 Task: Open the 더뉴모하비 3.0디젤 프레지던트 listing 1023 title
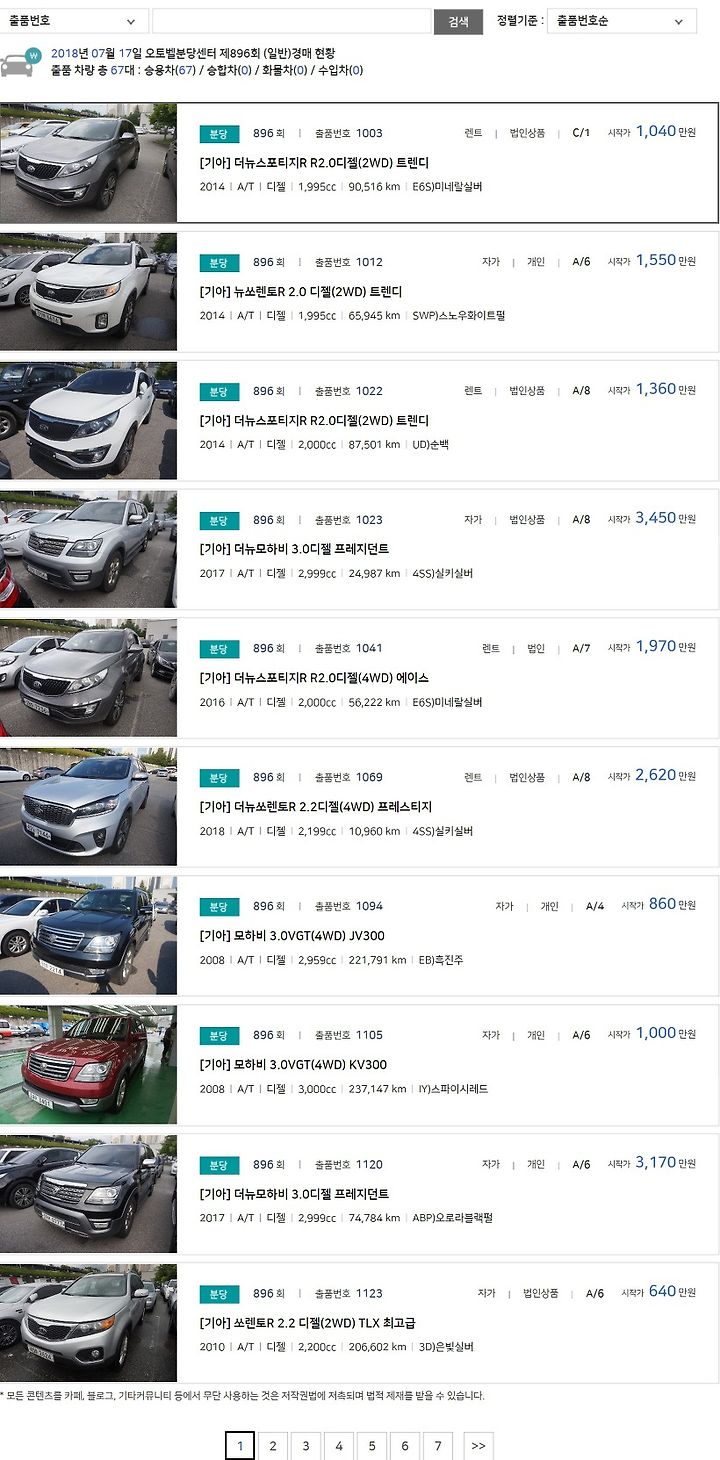[x=294, y=549]
